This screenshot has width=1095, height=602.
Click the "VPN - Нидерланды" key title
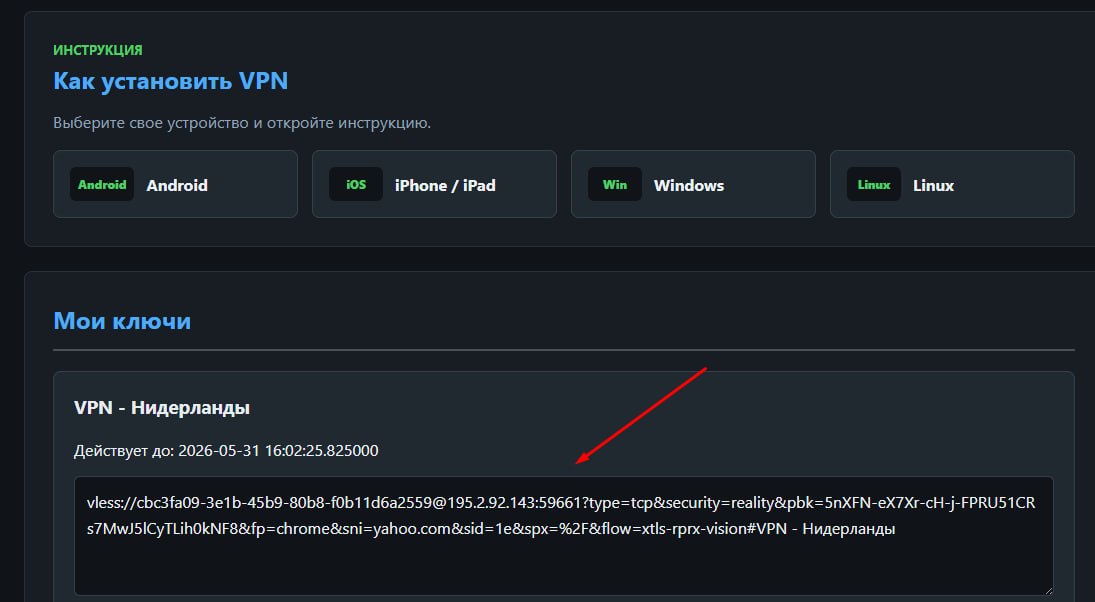click(x=162, y=407)
